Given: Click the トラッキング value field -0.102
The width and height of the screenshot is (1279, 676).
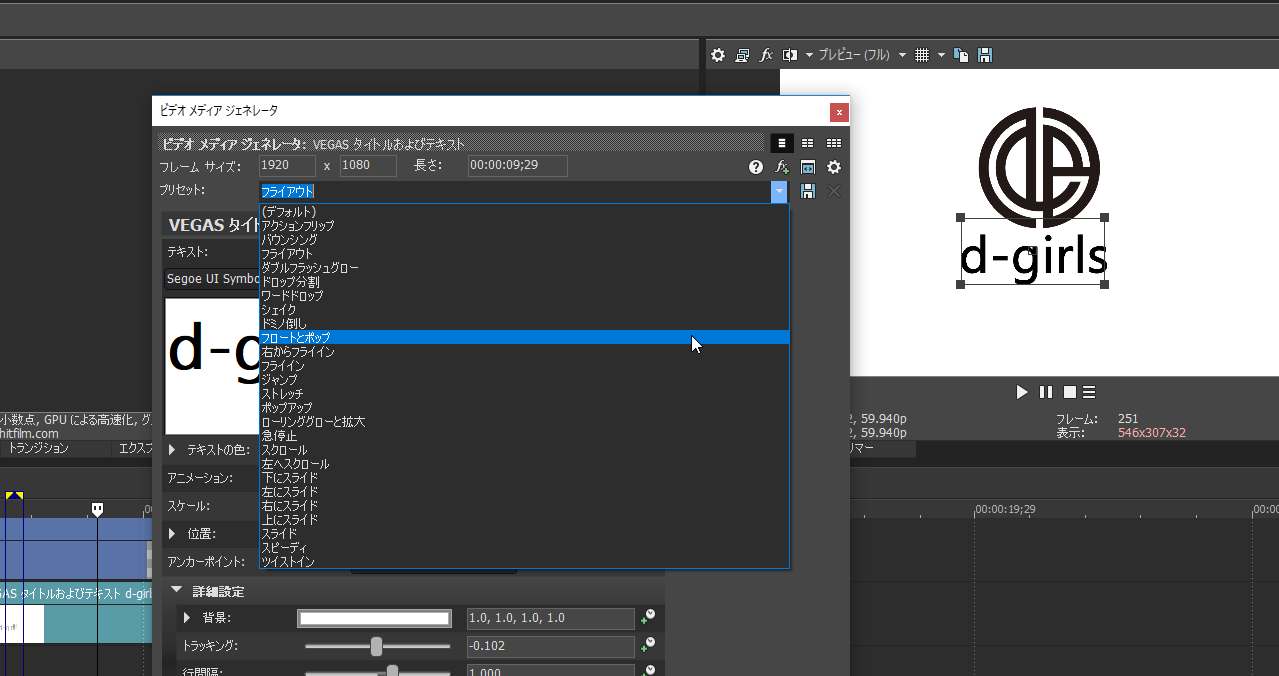Looking at the screenshot, I should click(551, 646).
